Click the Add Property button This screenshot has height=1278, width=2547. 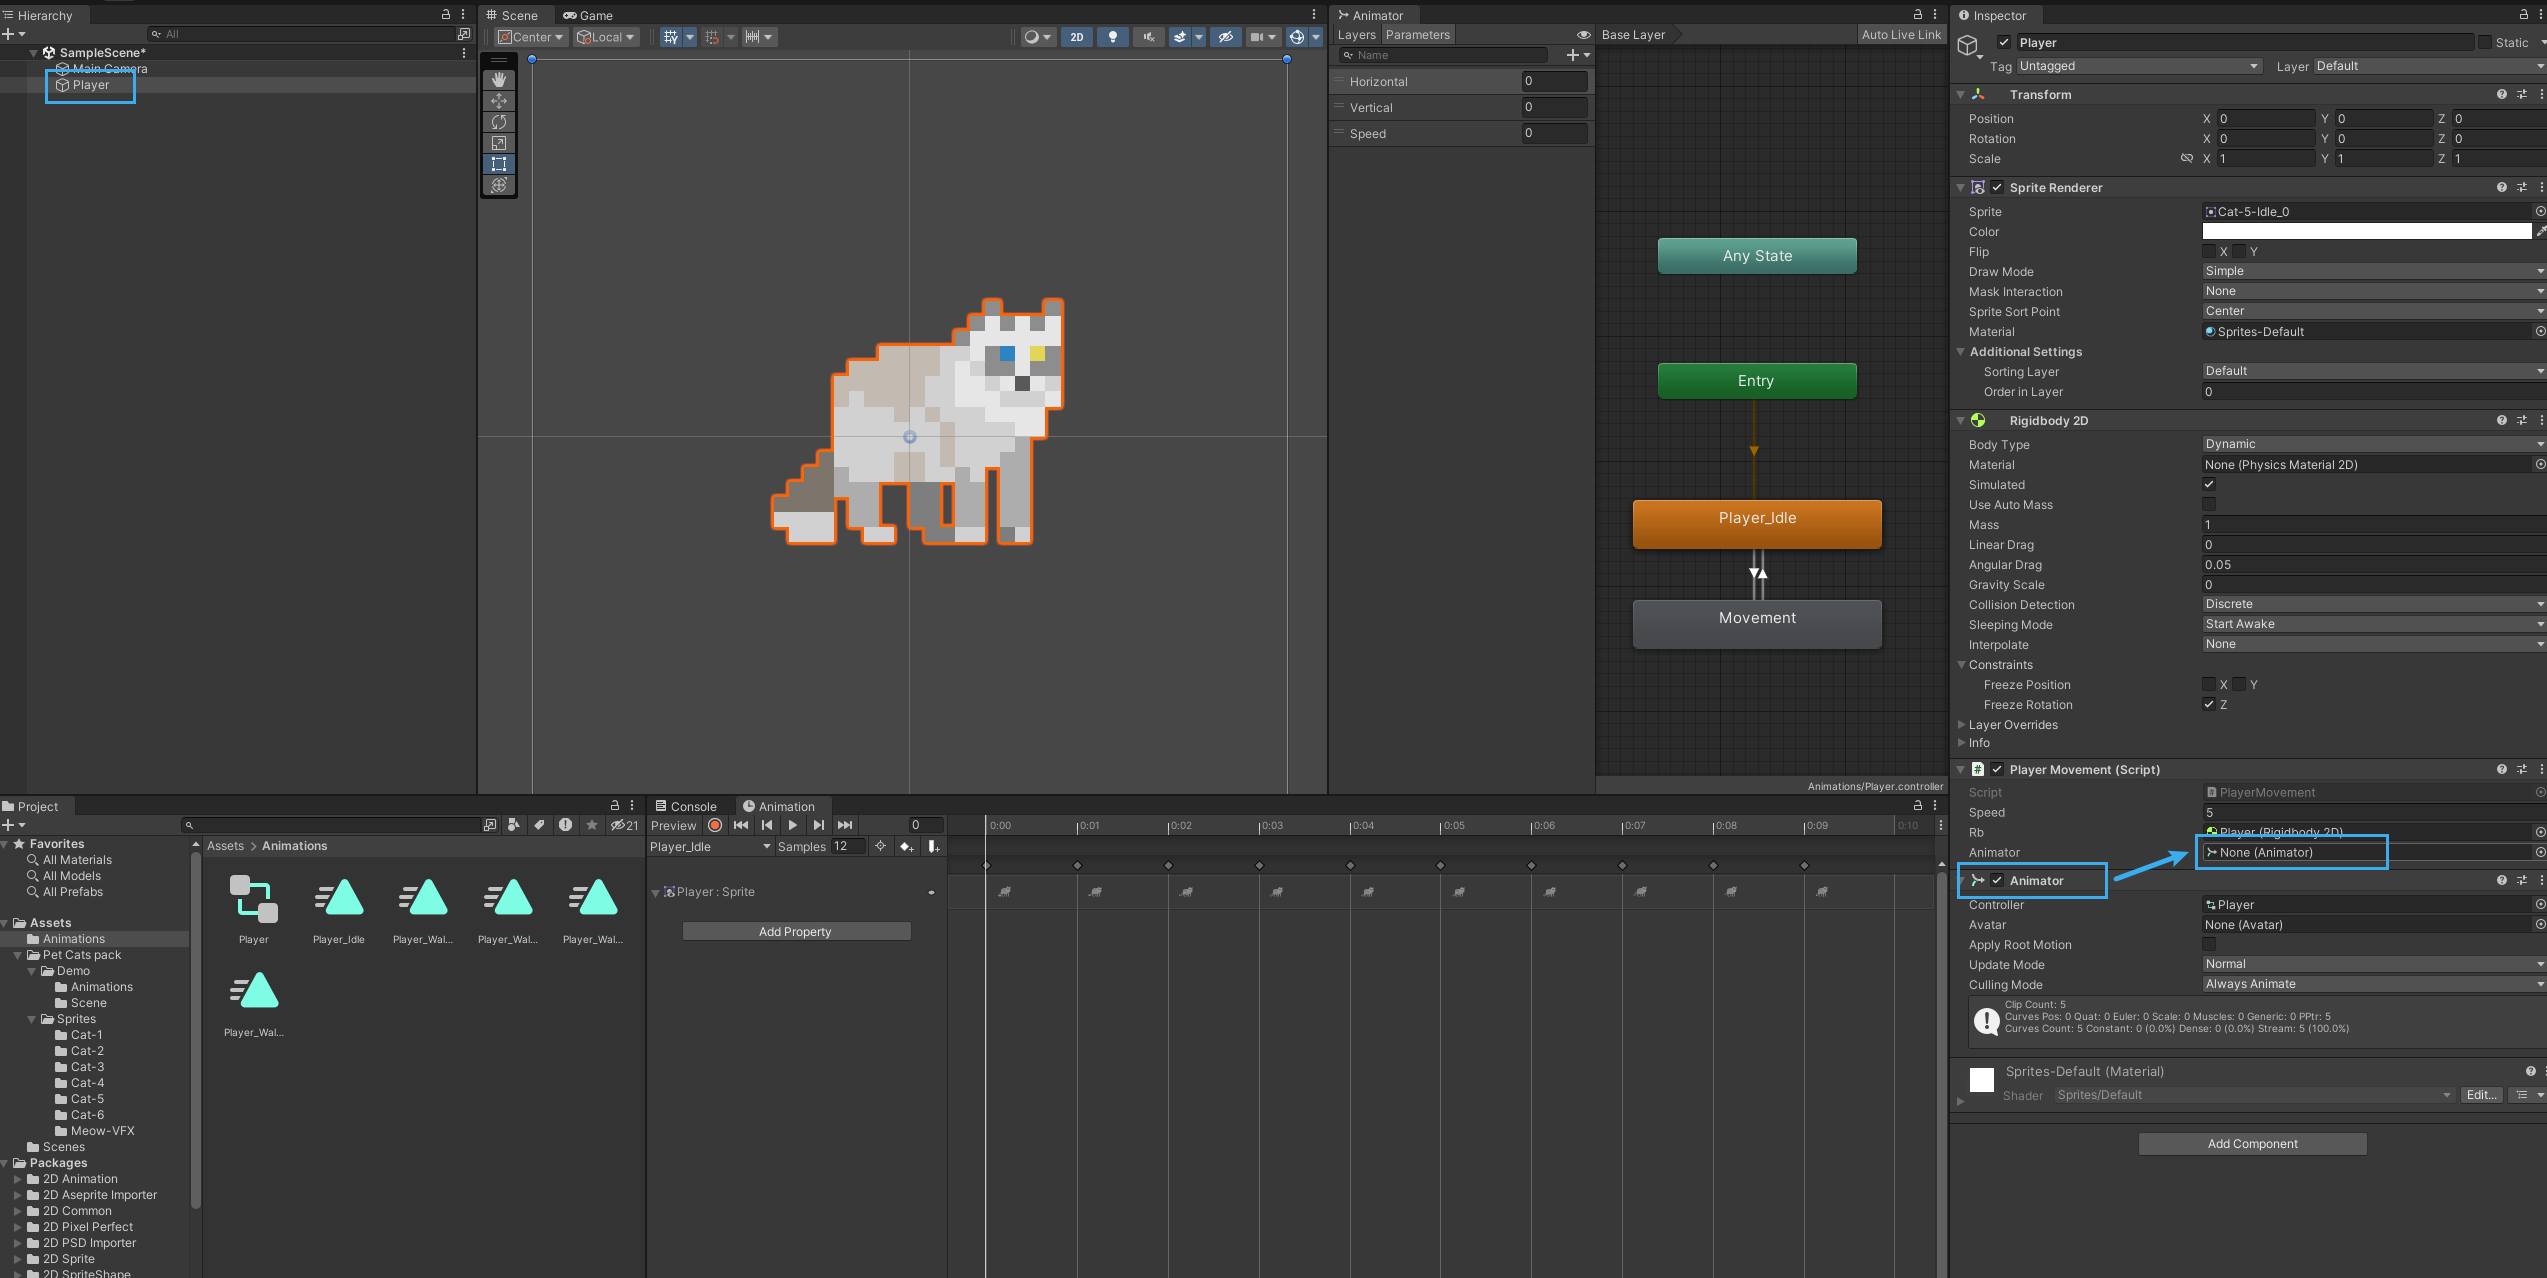795,932
